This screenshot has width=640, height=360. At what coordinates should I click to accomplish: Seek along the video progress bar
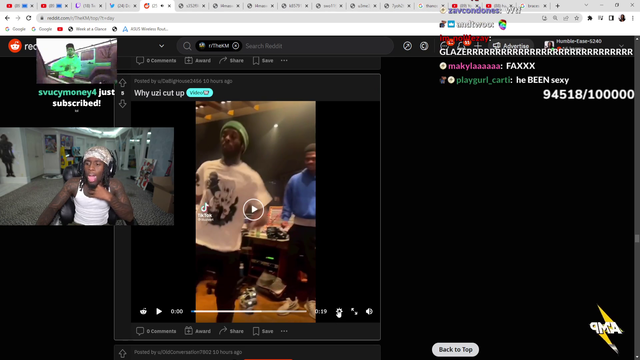(249, 311)
